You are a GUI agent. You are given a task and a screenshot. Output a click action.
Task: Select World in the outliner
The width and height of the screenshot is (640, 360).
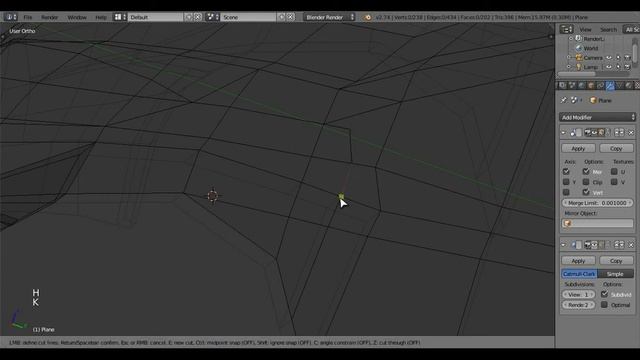pyautogui.click(x=591, y=48)
